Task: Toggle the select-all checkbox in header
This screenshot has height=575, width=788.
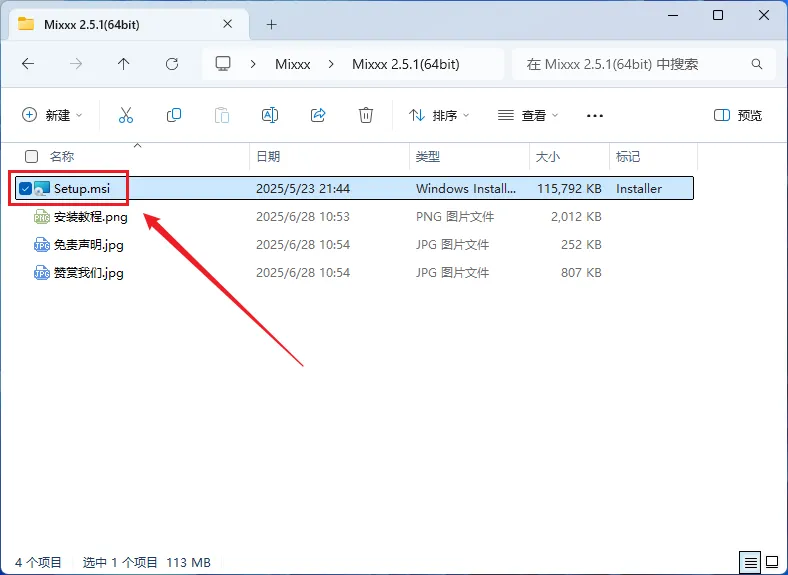Action: pos(32,156)
